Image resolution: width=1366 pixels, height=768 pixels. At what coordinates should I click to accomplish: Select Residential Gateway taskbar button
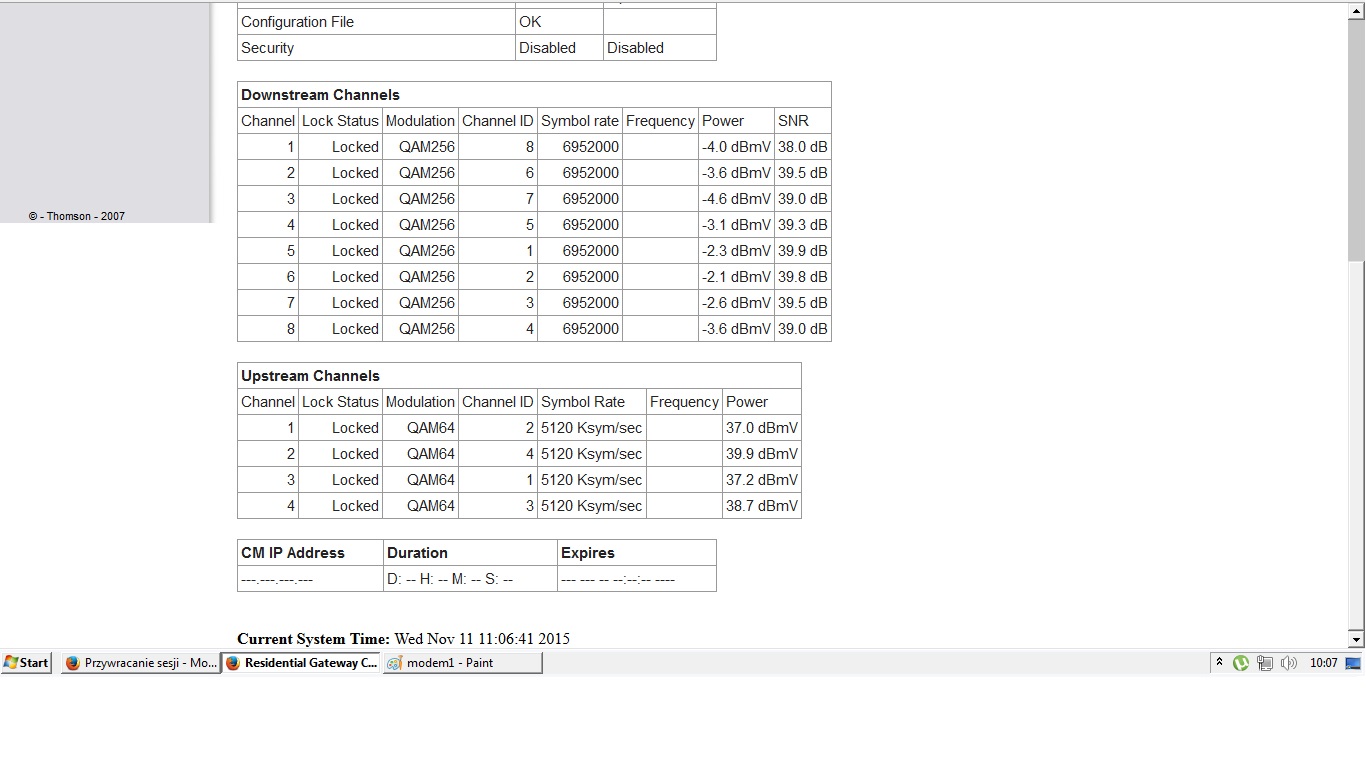click(x=301, y=662)
